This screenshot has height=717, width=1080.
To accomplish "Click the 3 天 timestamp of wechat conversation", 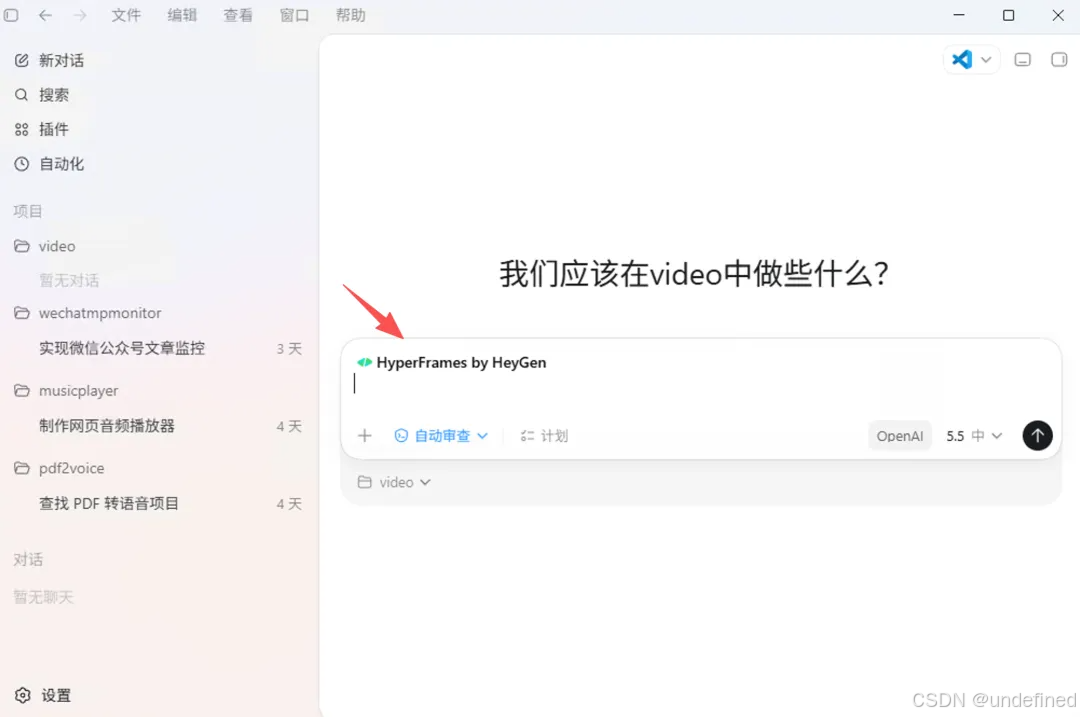I will point(289,349).
